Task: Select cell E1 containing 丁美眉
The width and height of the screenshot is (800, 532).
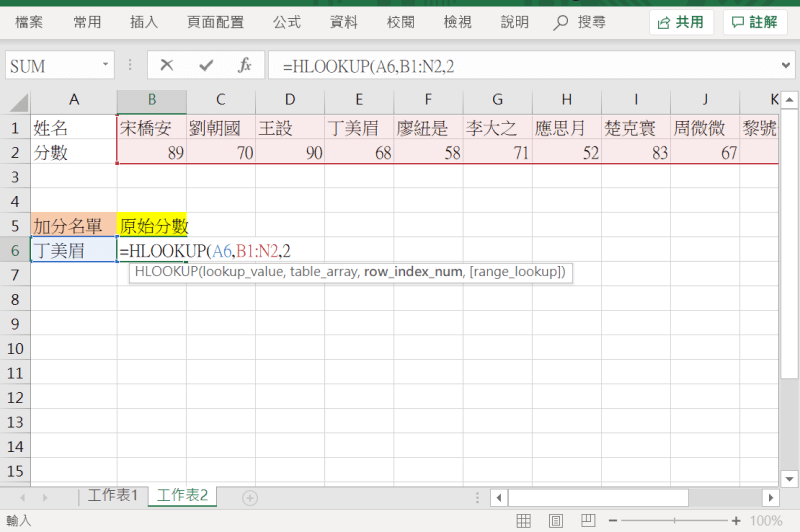Action: (x=359, y=128)
